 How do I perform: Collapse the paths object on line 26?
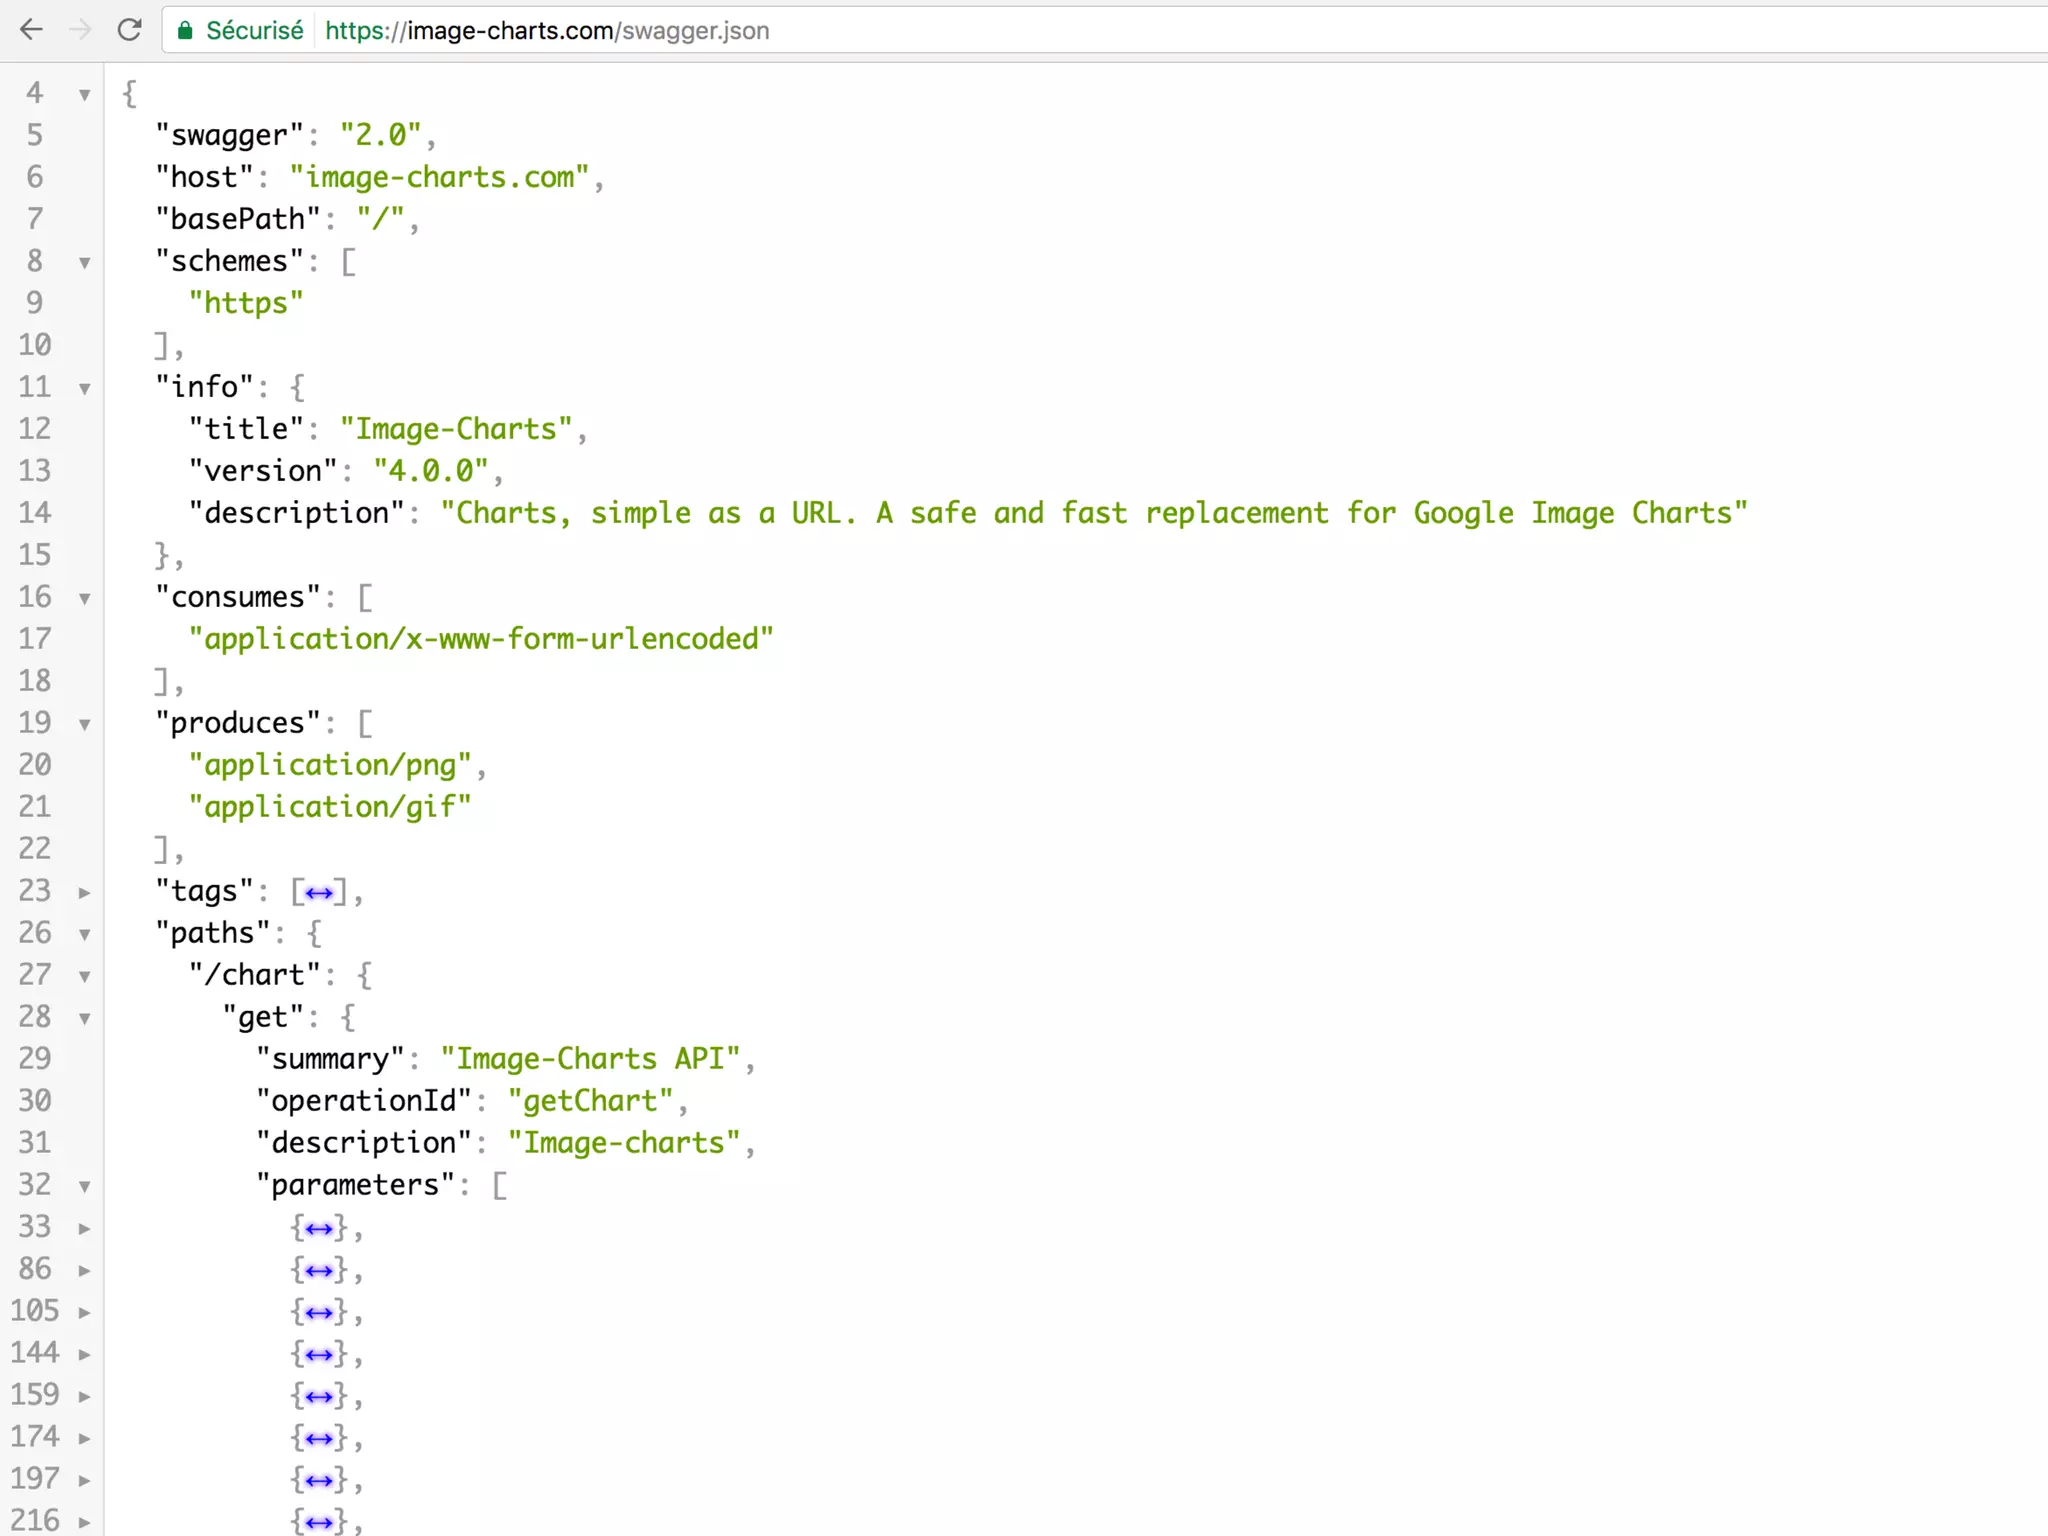(85, 935)
